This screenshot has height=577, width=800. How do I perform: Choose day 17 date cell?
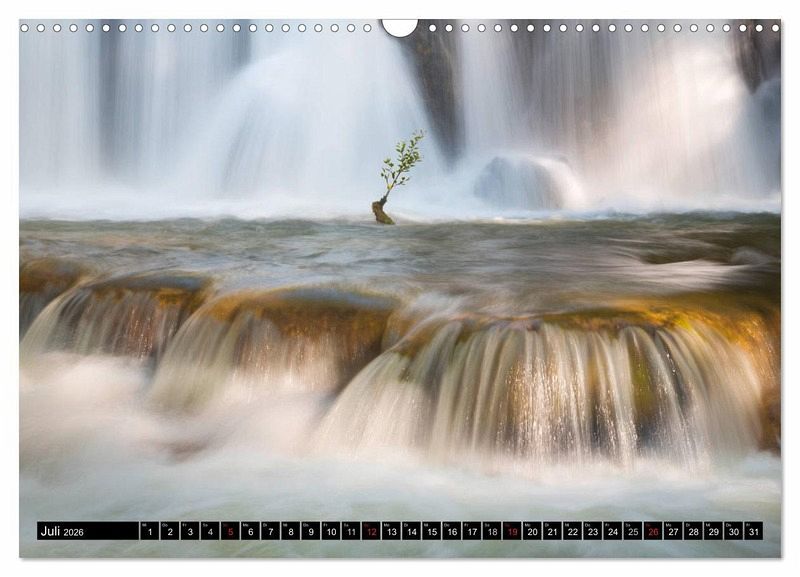pos(471,531)
